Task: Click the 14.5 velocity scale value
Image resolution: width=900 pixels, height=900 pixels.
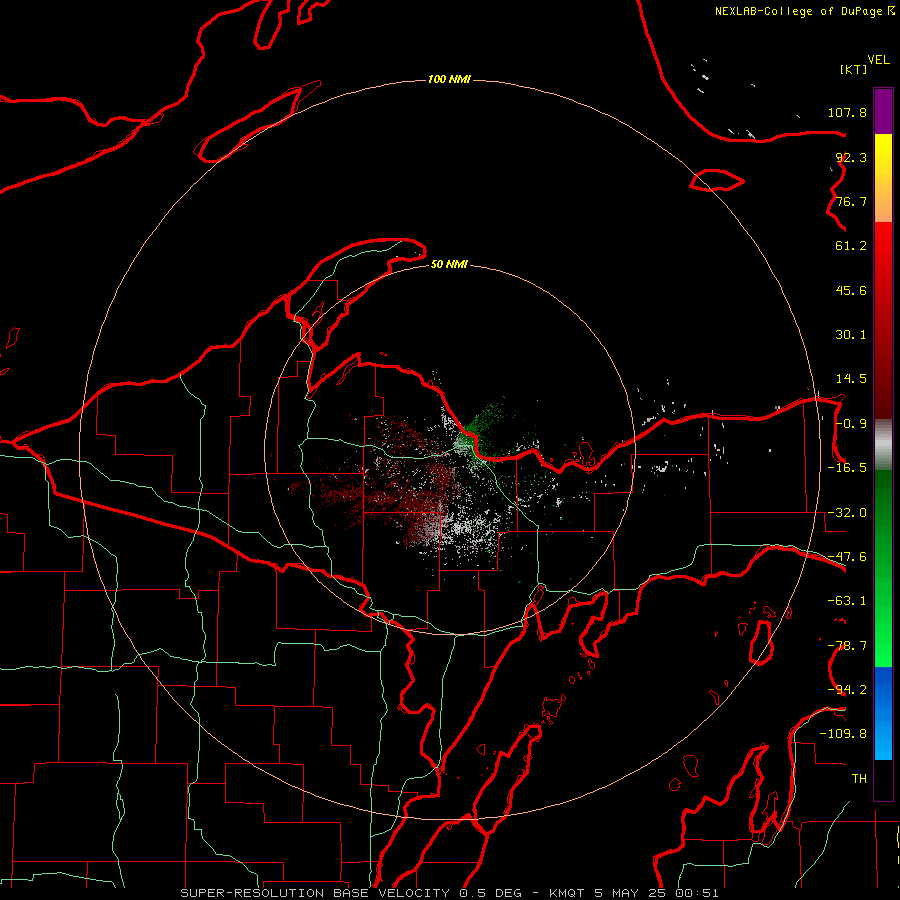Action: pyautogui.click(x=851, y=379)
